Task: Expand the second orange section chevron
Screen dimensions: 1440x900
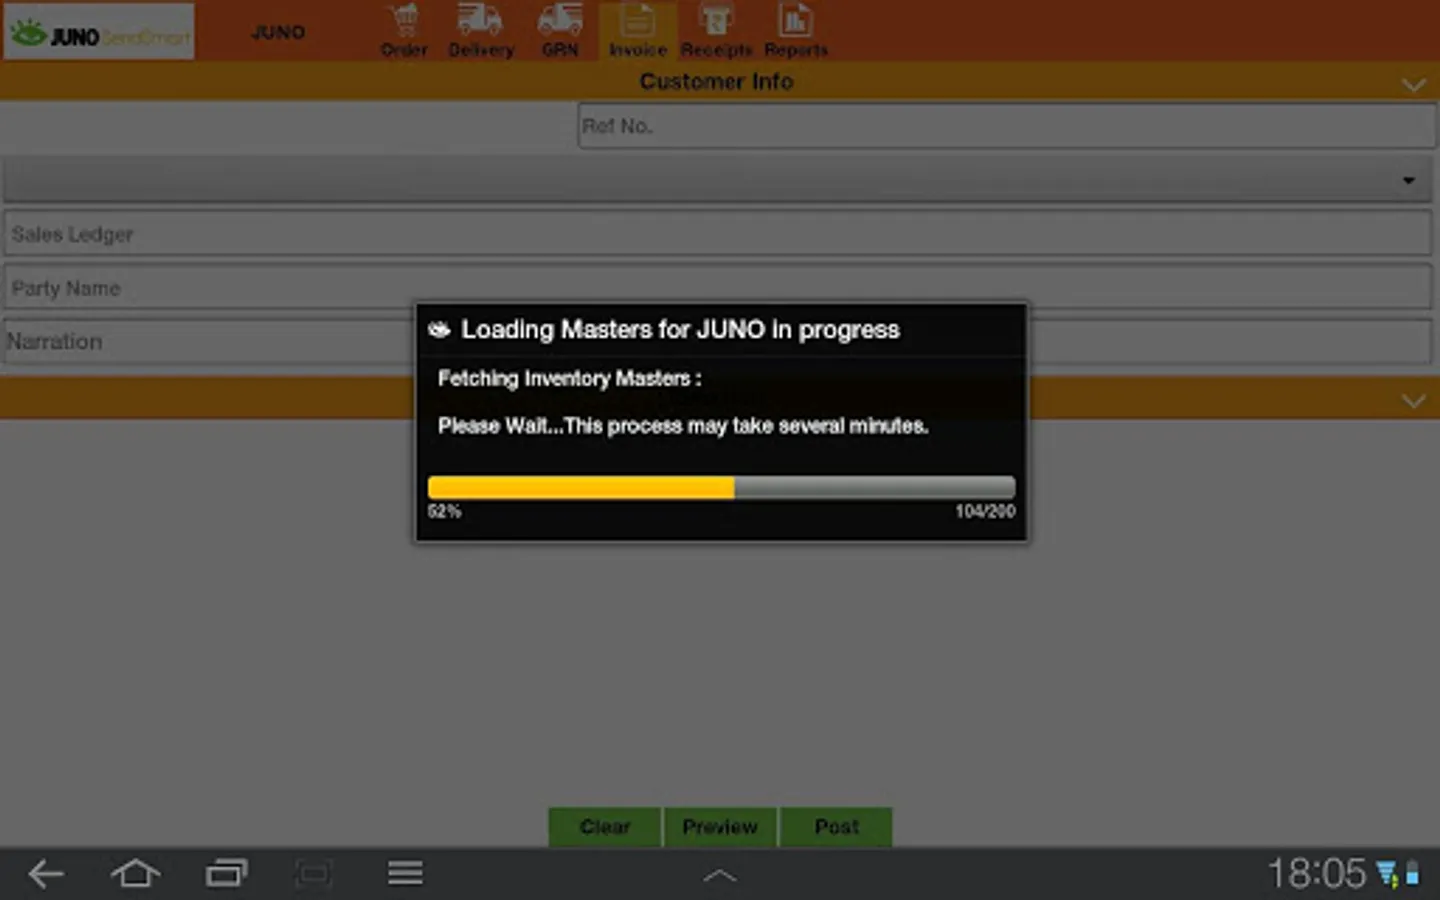Action: [1413, 401]
